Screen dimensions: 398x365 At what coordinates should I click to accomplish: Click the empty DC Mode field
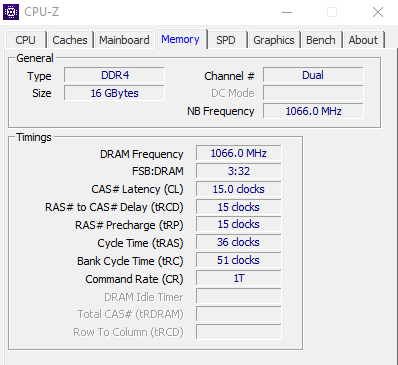point(313,93)
